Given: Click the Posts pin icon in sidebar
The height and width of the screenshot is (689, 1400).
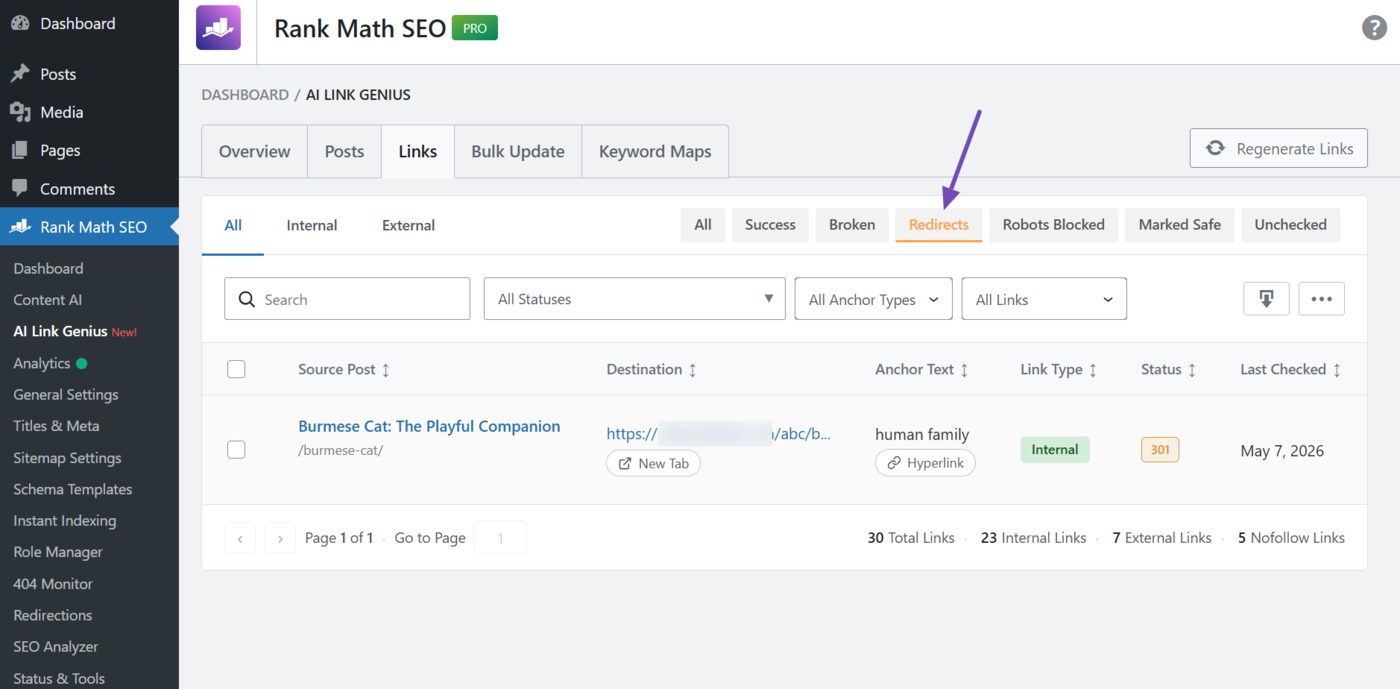Looking at the screenshot, I should (x=20, y=74).
